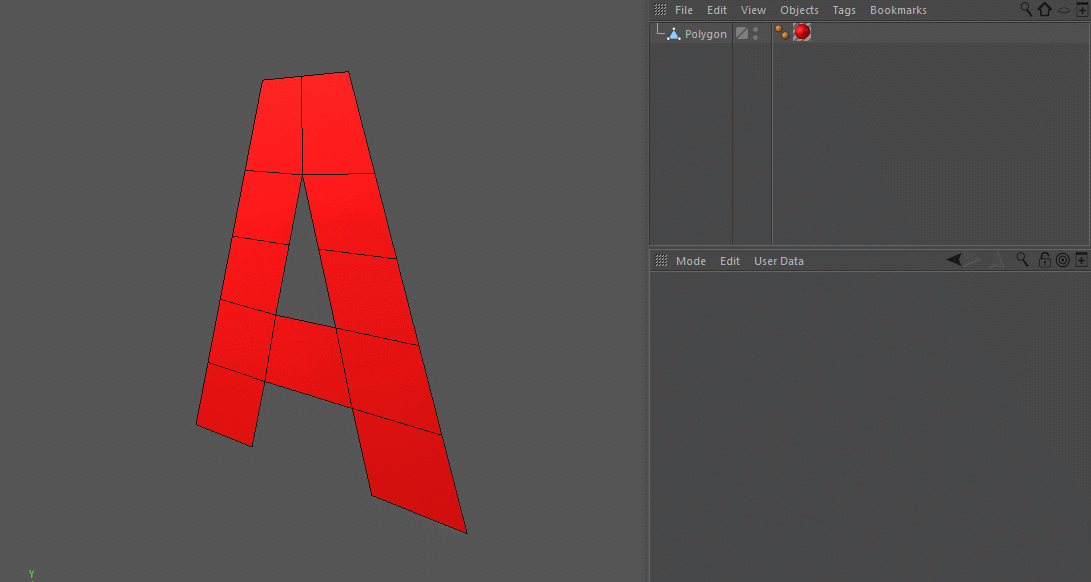Open the User Data menu
This screenshot has width=1091, height=582.
point(779,261)
